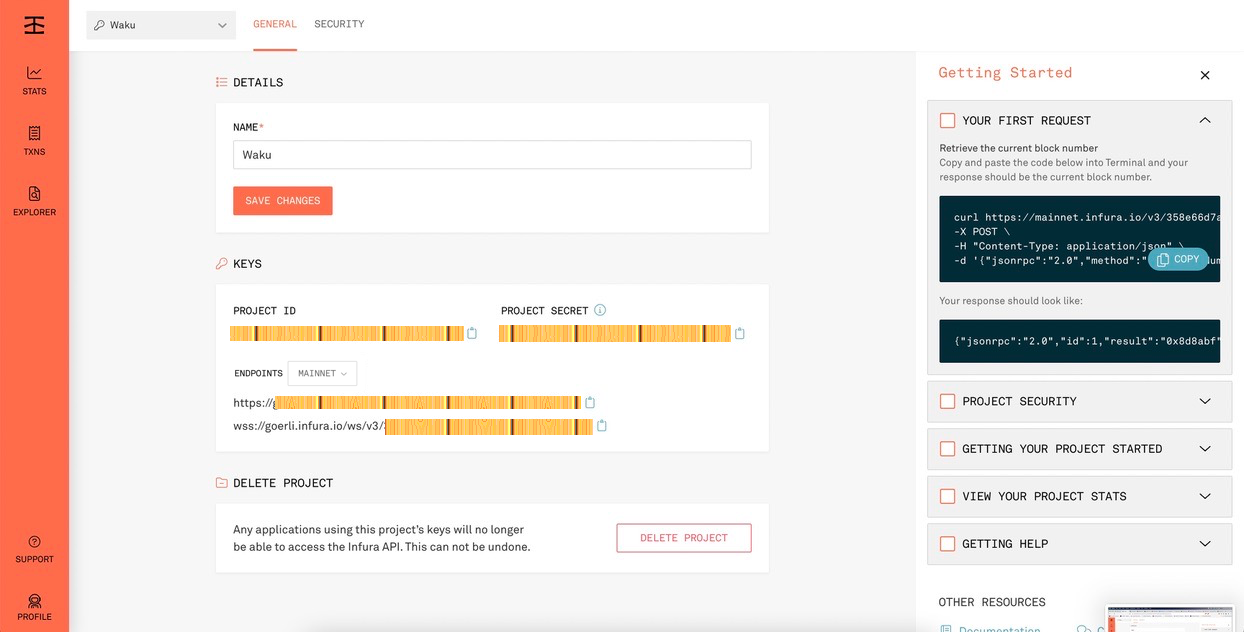Screen dimensions: 1244x632
Task: Open the Mainnet endpoints dropdown
Action: tap(322, 373)
